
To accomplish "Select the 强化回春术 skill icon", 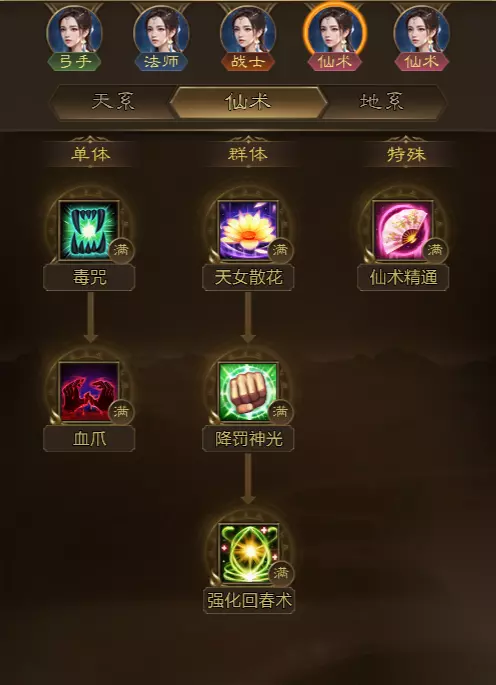I will tap(248, 554).
